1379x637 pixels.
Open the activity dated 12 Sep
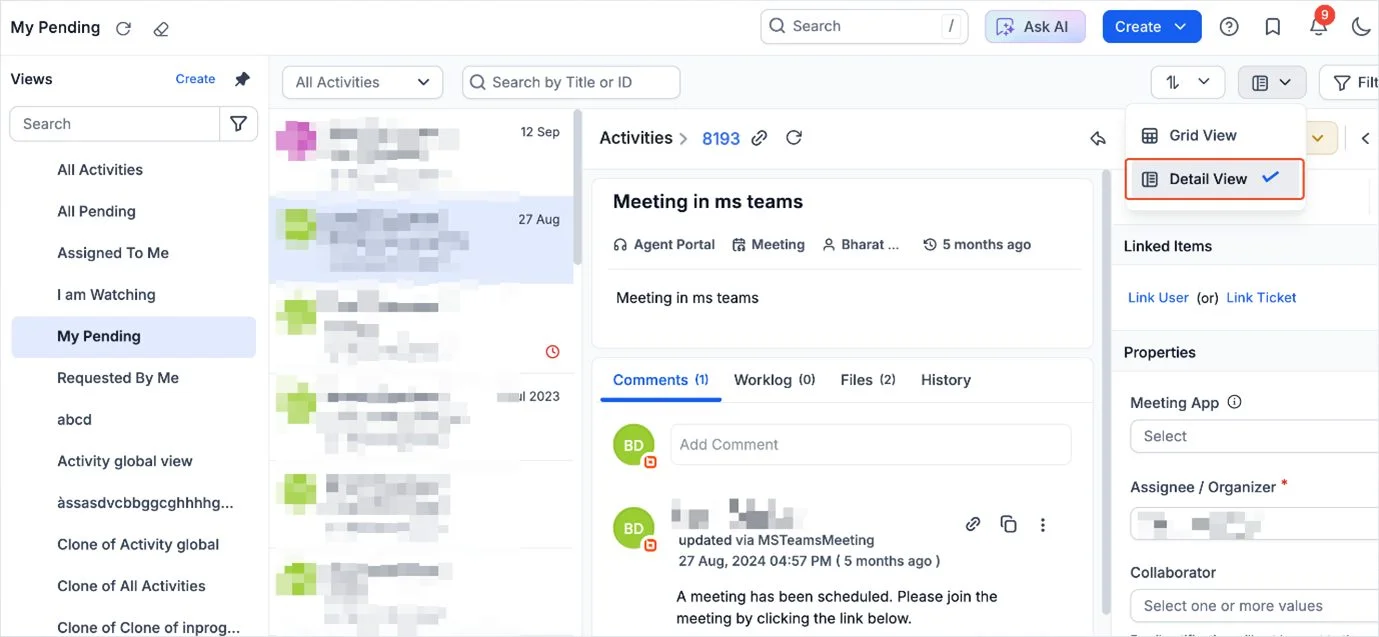pos(420,152)
